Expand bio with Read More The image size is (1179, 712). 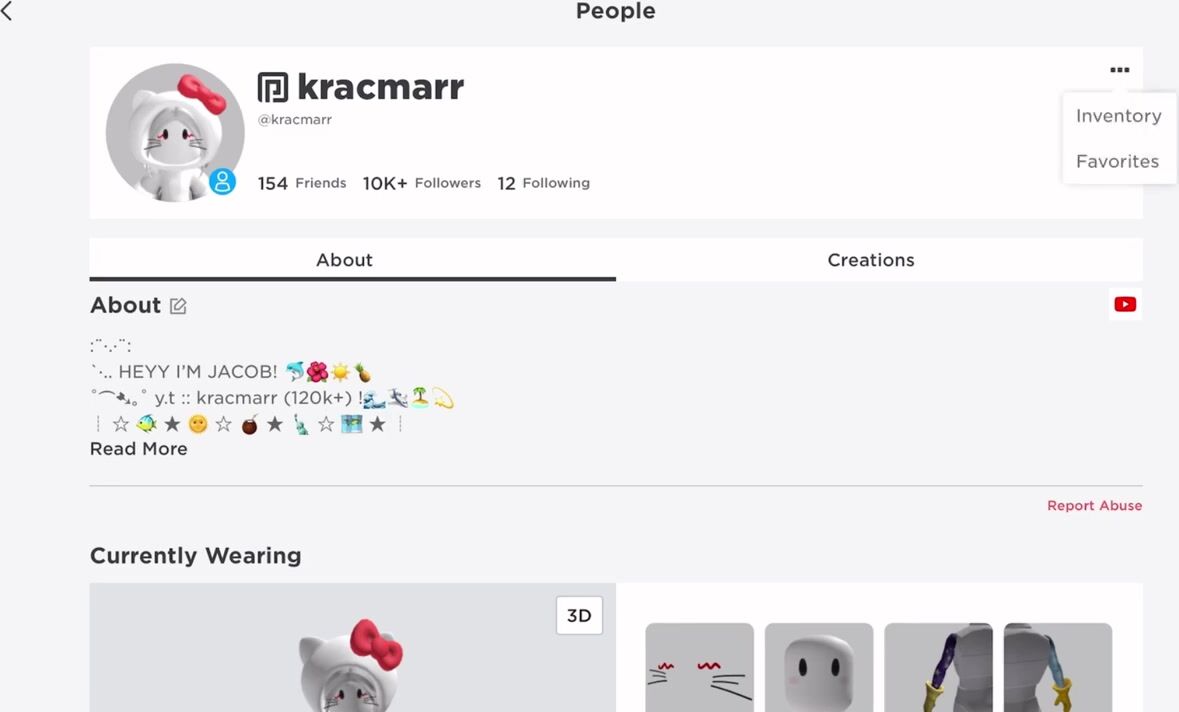coord(138,449)
